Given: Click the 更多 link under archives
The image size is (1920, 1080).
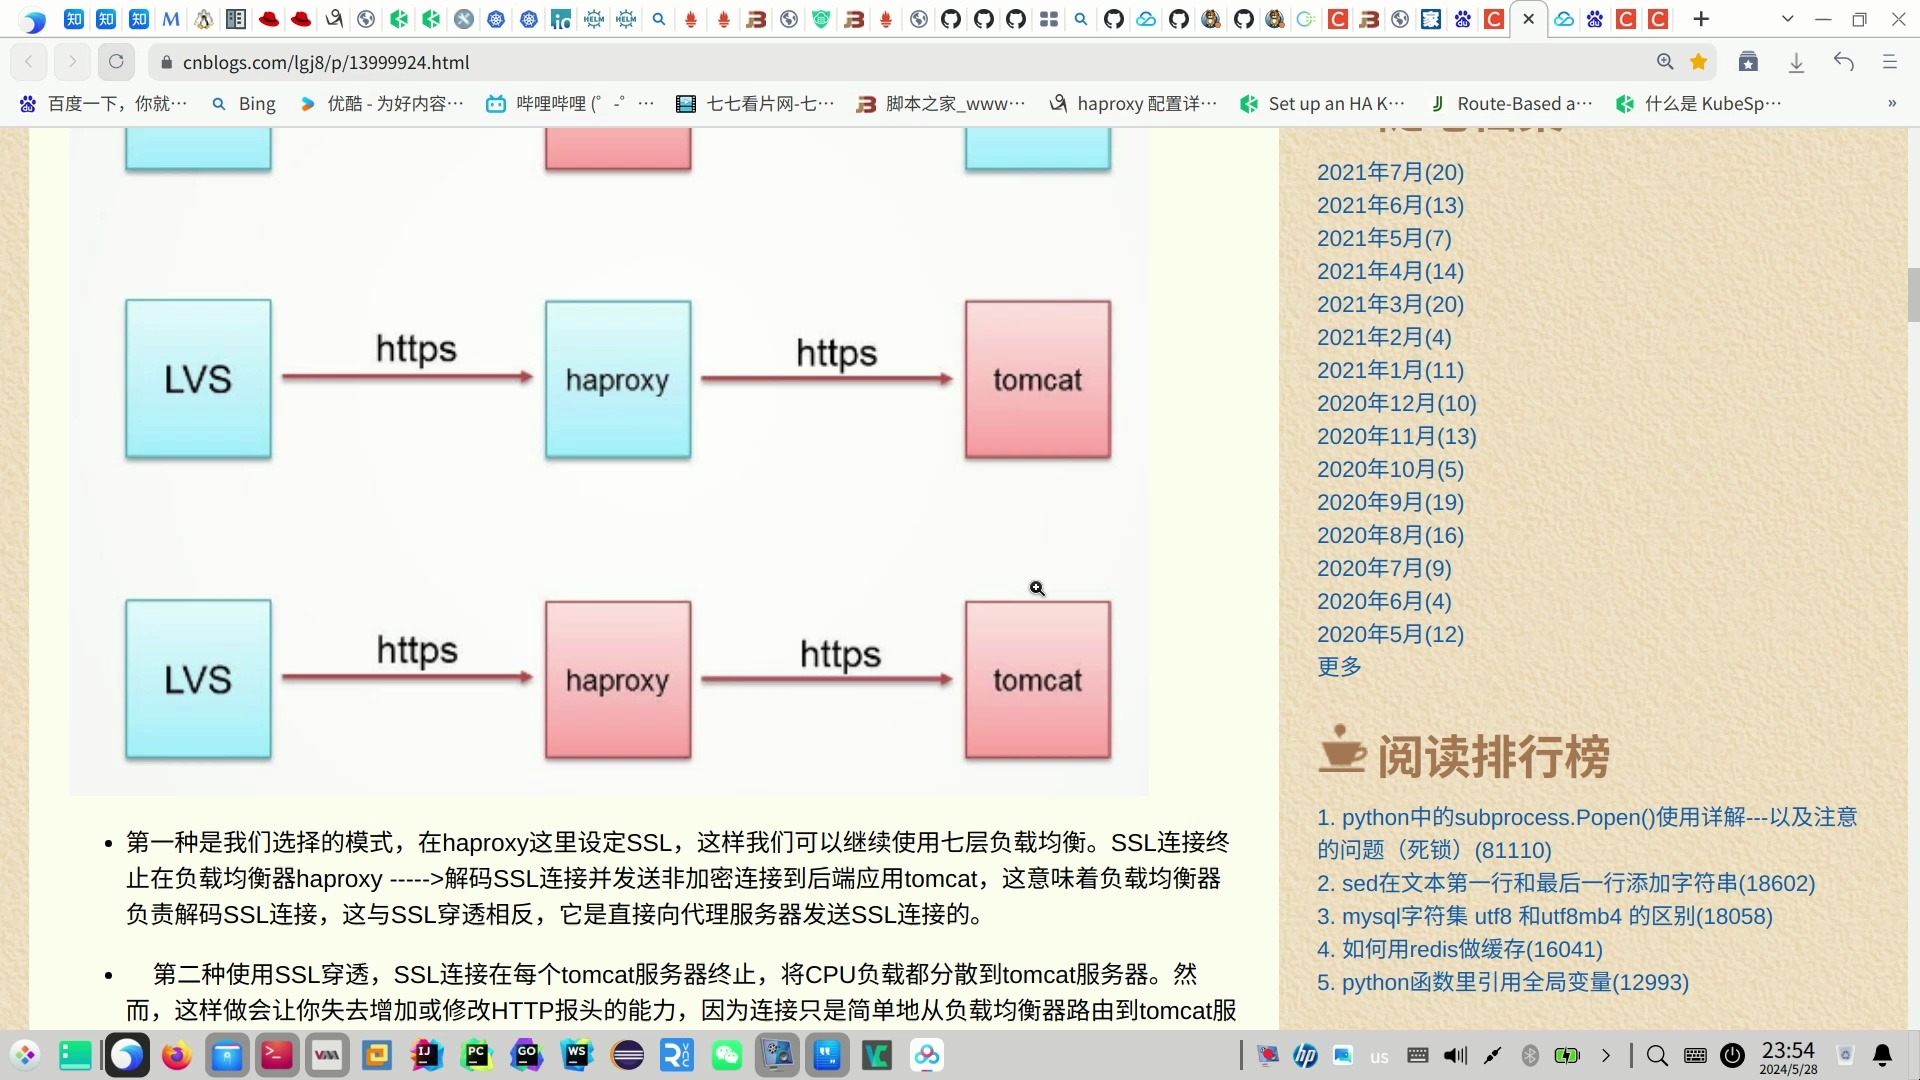Looking at the screenshot, I should [x=1339, y=667].
